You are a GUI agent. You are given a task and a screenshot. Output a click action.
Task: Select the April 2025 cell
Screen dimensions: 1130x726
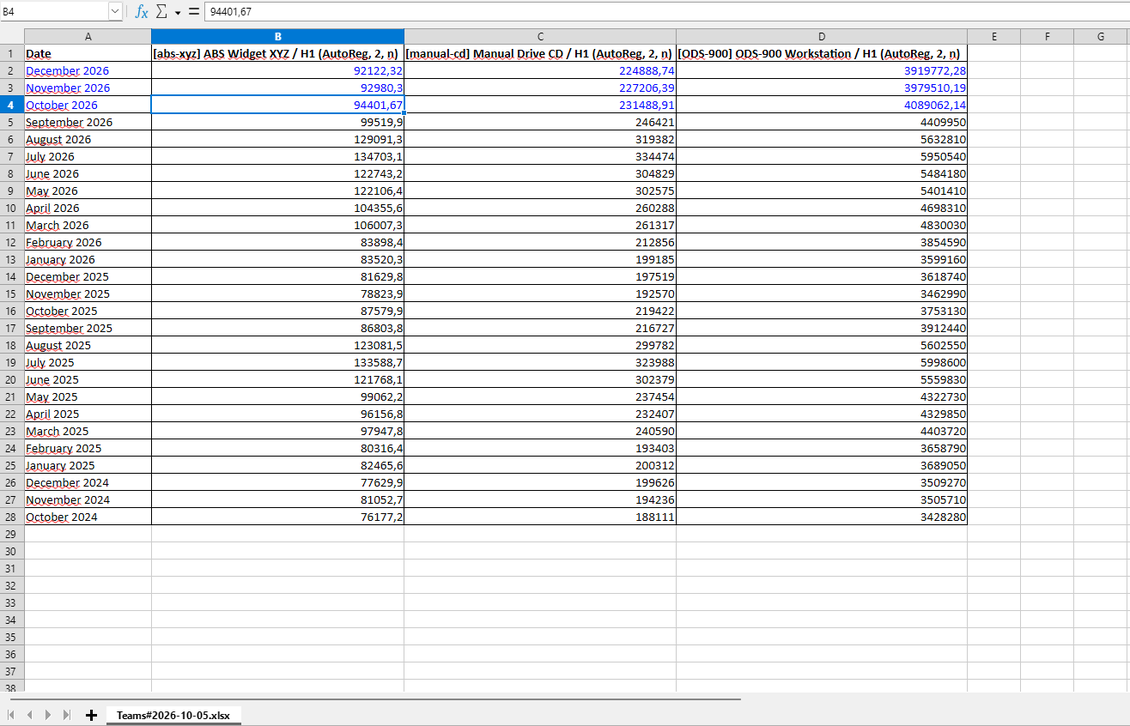point(88,414)
